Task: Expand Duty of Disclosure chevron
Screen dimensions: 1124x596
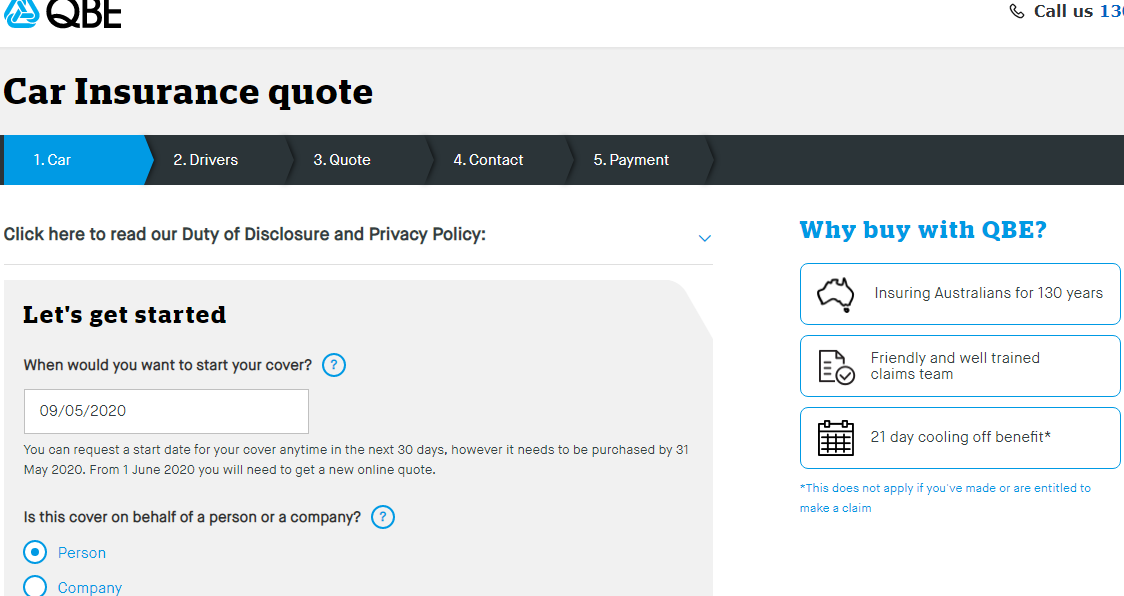Action: click(705, 238)
